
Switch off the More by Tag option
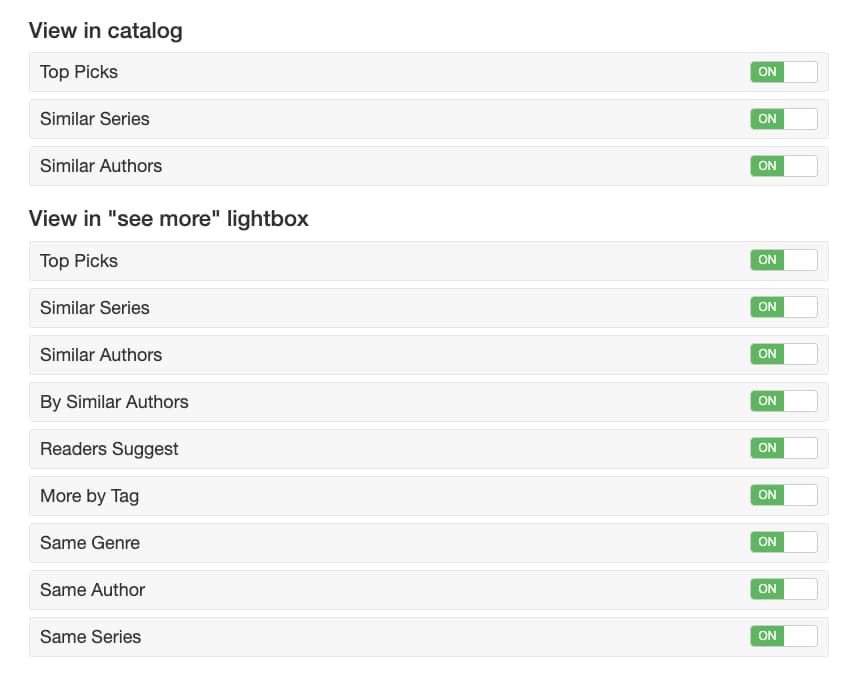click(783, 495)
